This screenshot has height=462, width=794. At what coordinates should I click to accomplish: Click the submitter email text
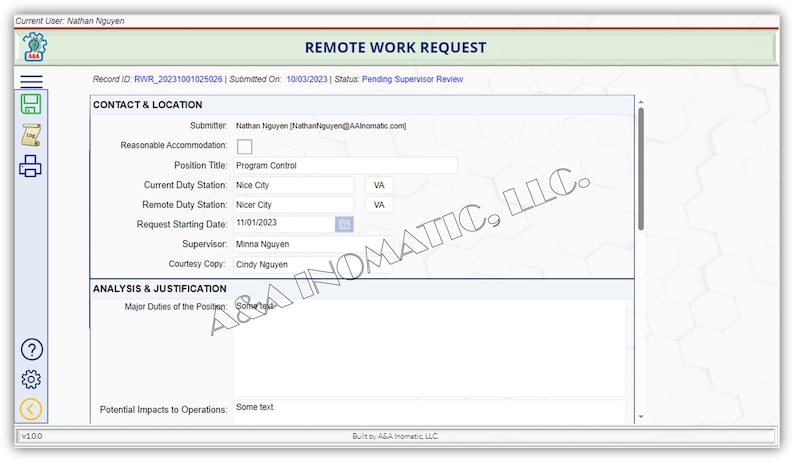(x=348, y=126)
